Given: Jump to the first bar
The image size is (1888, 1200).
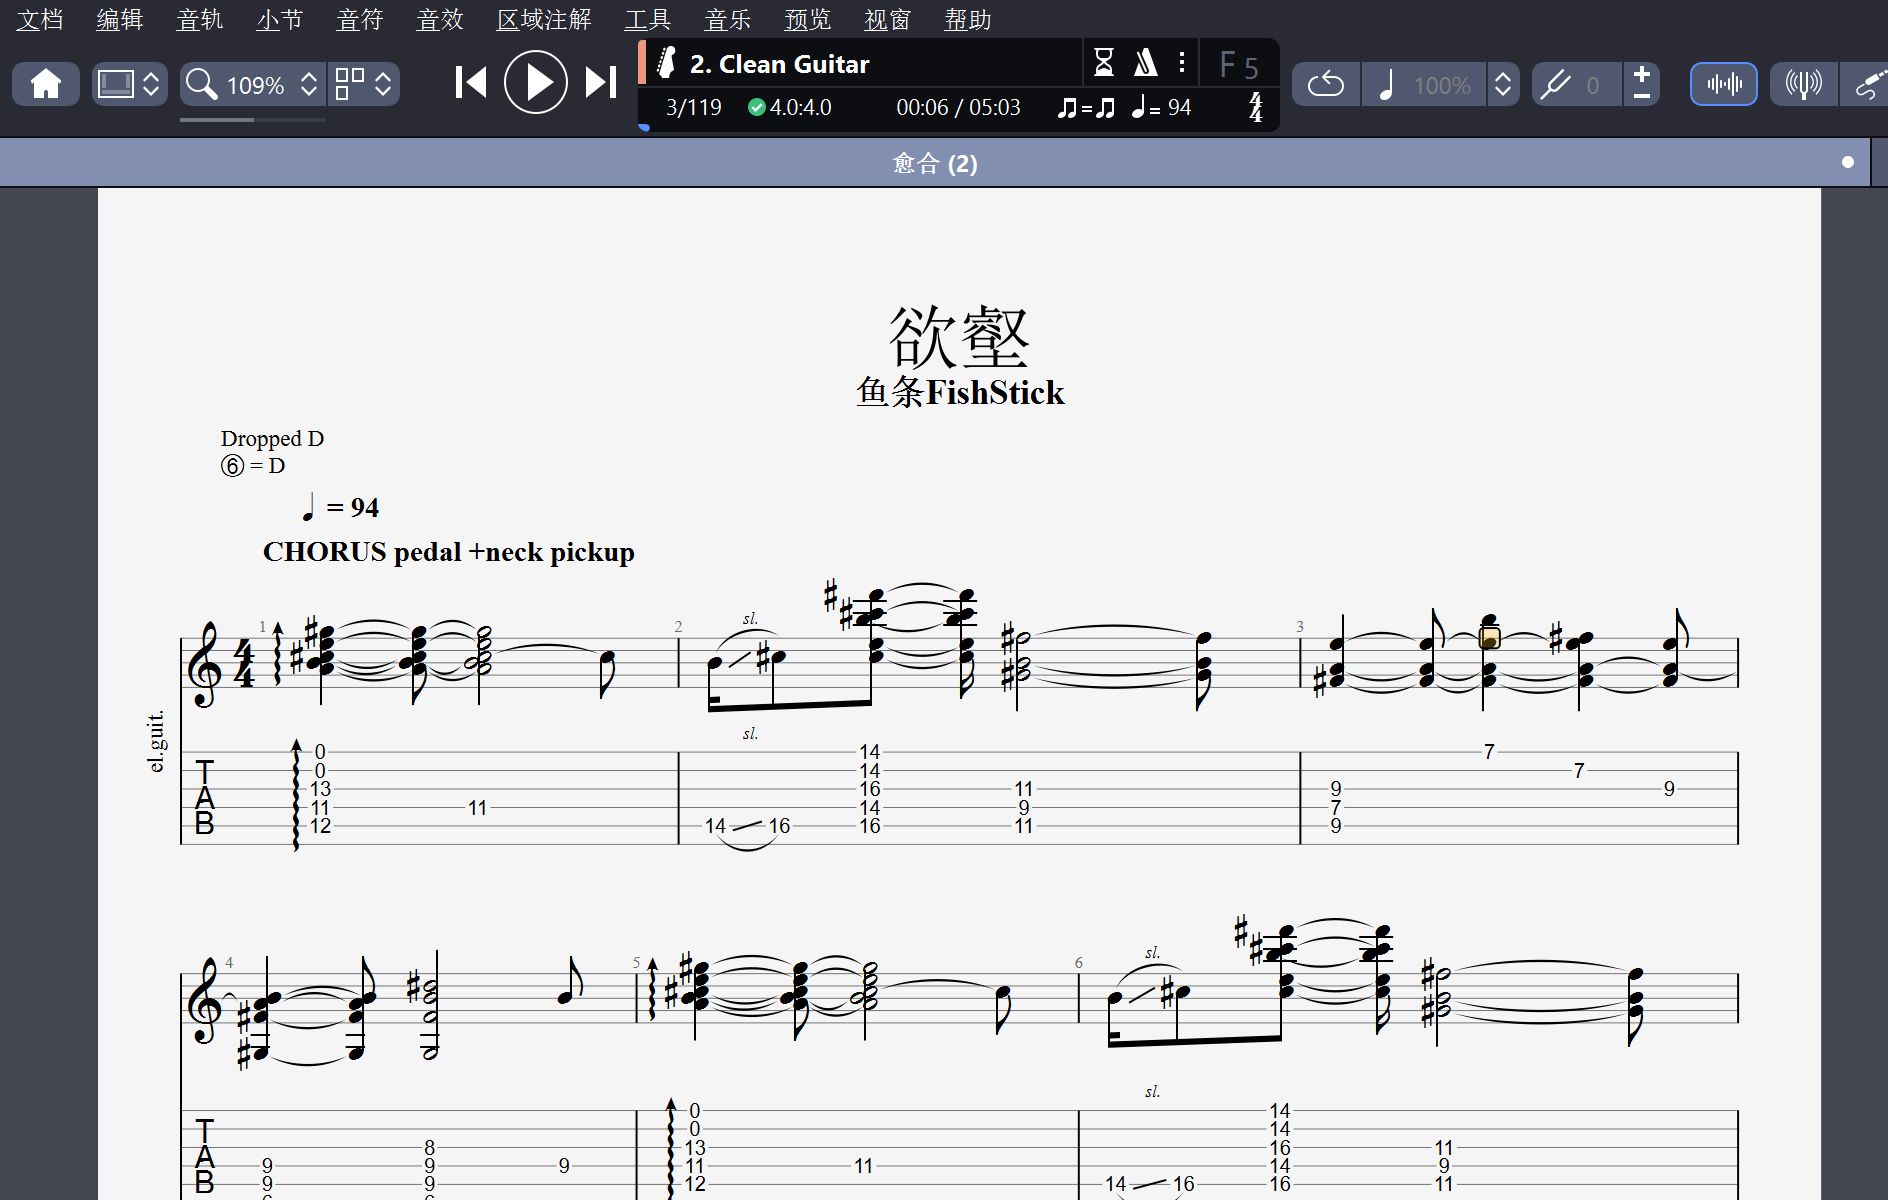Looking at the screenshot, I should click(x=470, y=83).
